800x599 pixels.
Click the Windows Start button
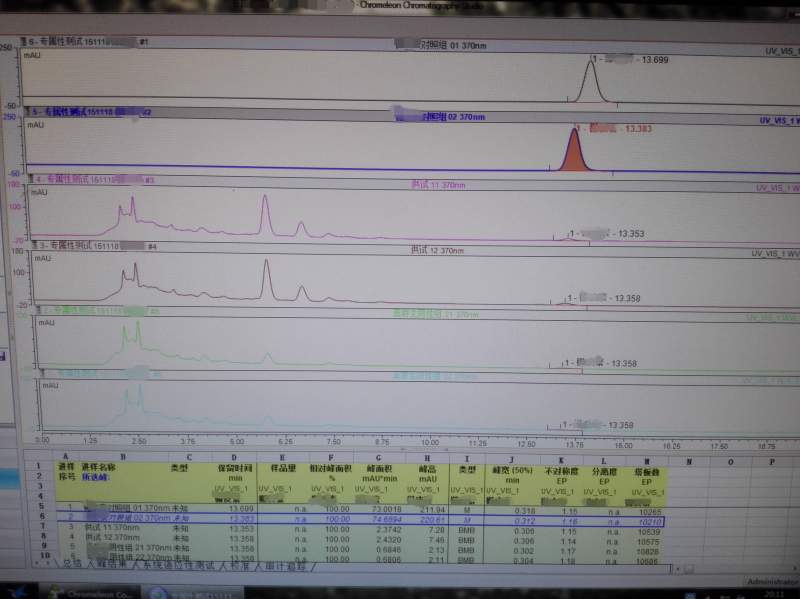click(16, 593)
